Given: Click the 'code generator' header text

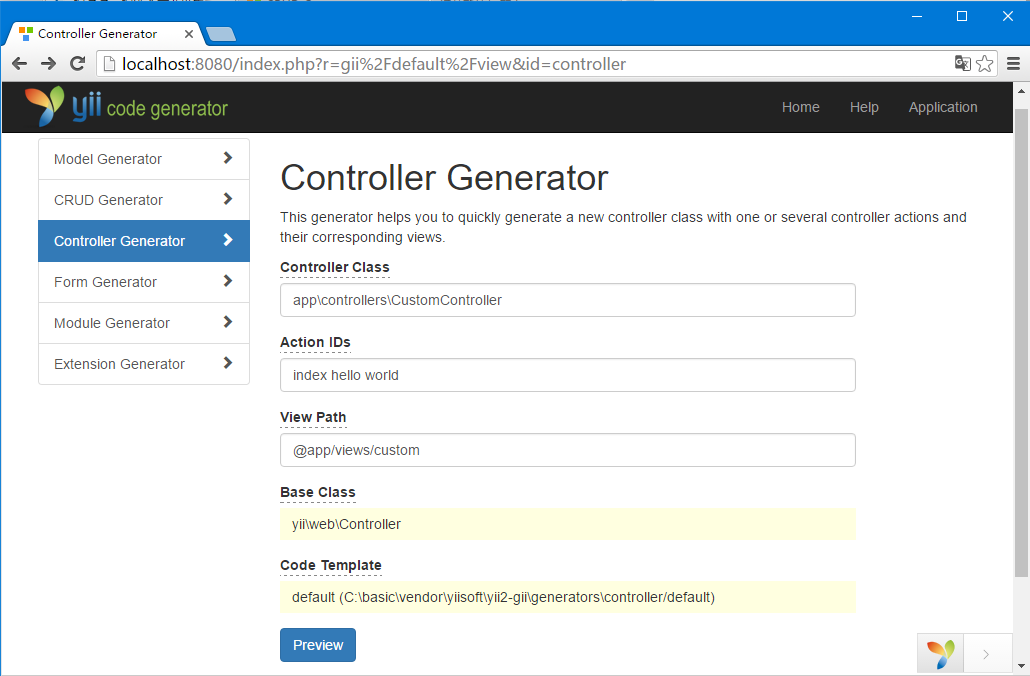Looking at the screenshot, I should (x=167, y=108).
